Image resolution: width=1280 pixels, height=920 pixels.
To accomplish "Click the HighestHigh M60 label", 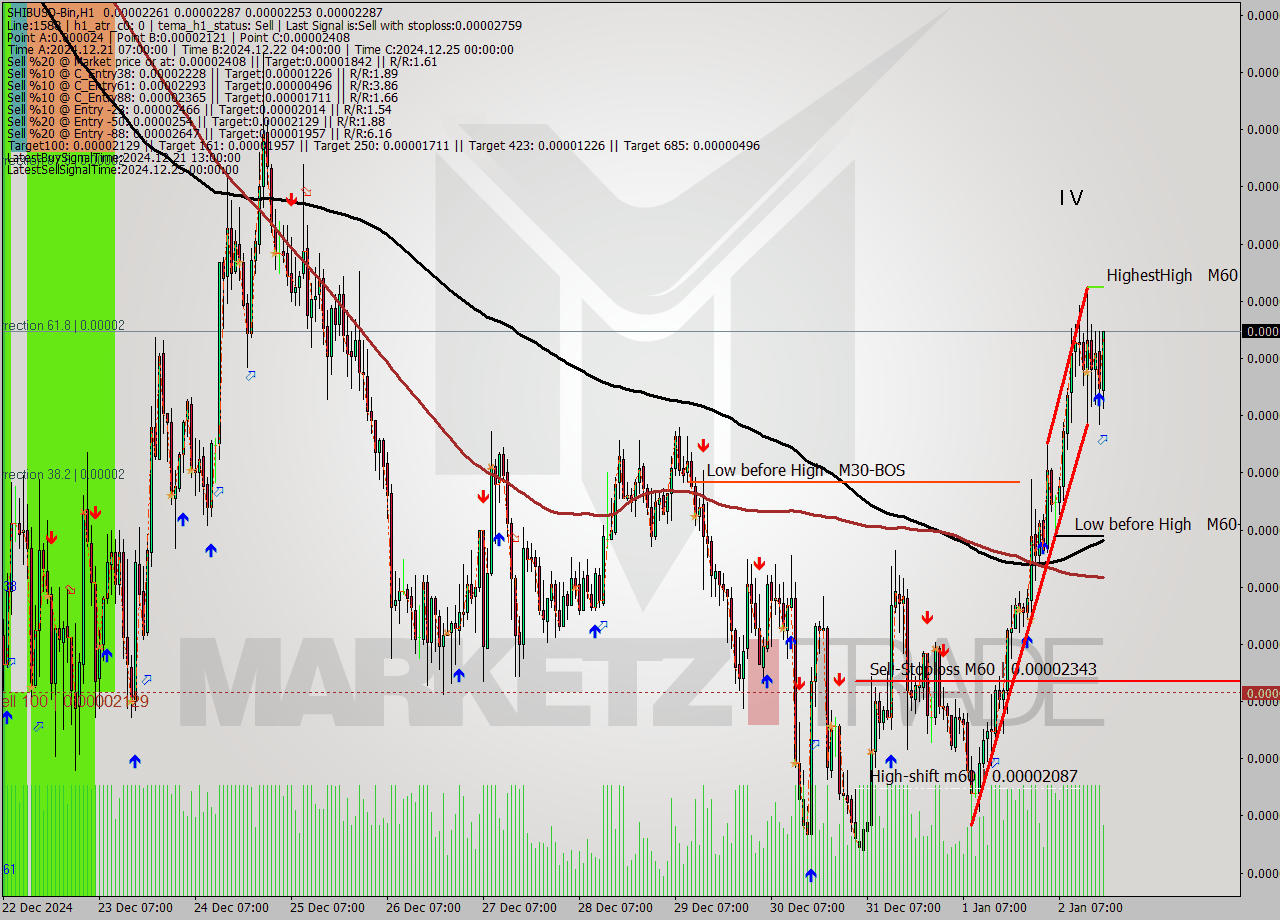I will (1172, 275).
